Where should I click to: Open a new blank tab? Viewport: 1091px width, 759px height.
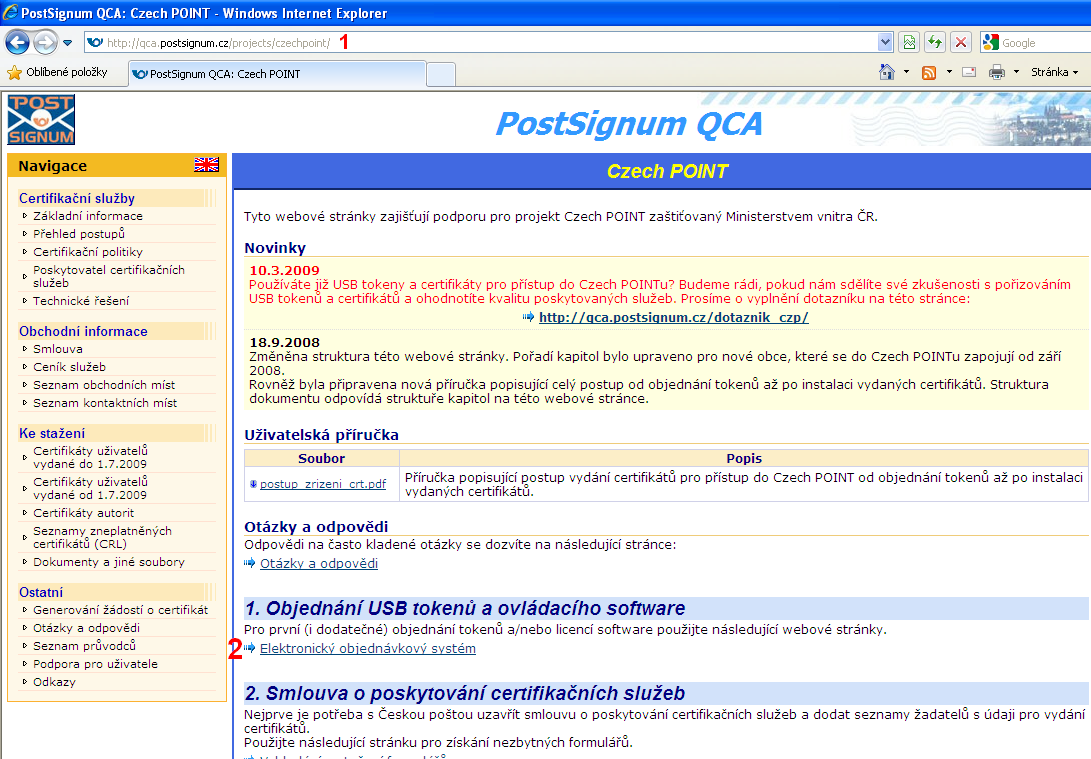[440, 74]
